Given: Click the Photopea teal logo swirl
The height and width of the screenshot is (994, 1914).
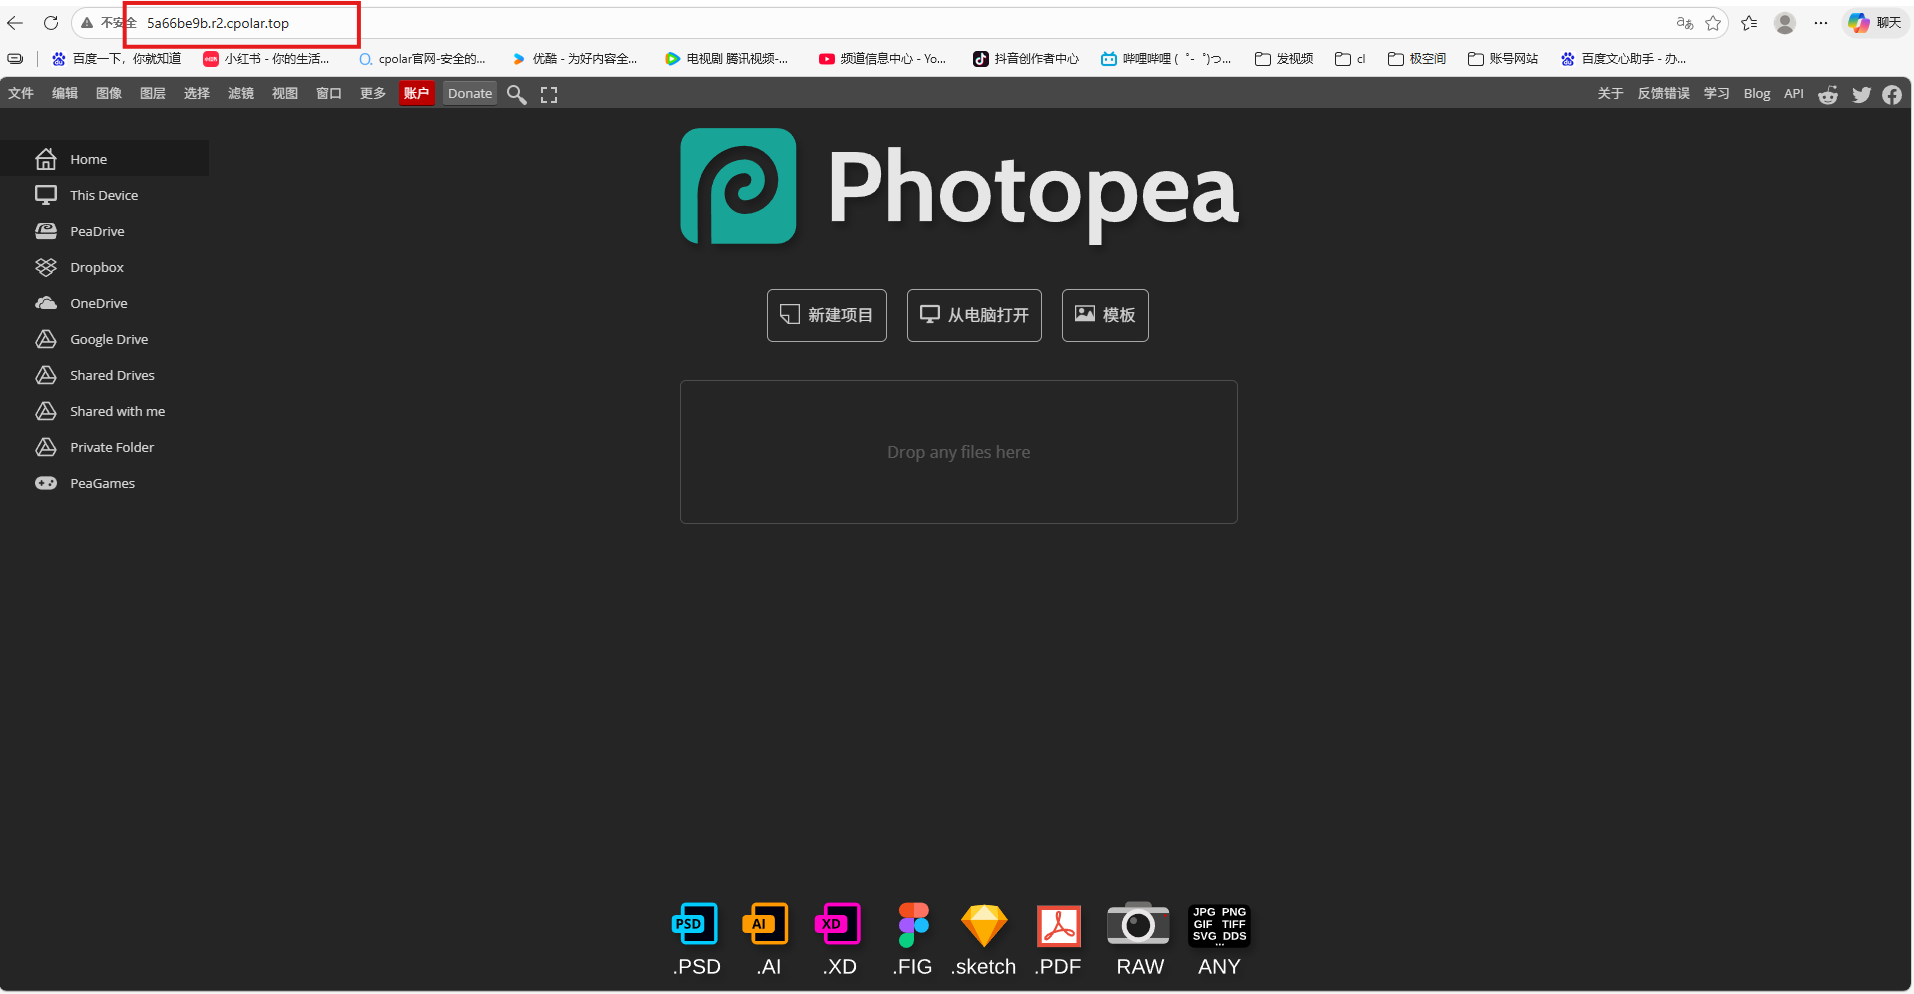Looking at the screenshot, I should pos(737,186).
